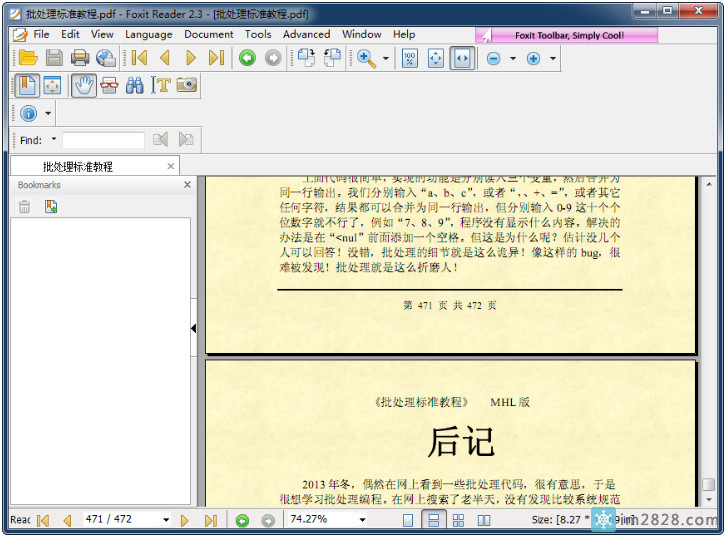The image size is (726, 537).
Task: Click the Open file folder icon
Action: pos(27,59)
